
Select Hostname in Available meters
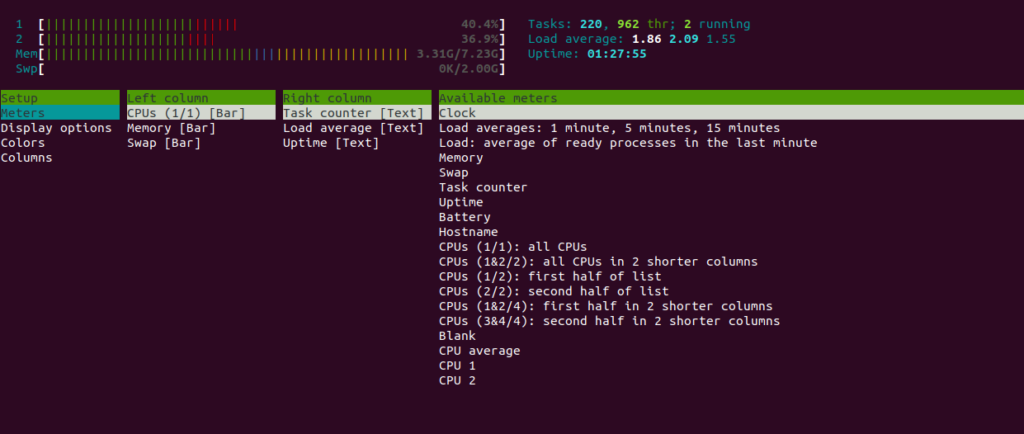tap(468, 232)
